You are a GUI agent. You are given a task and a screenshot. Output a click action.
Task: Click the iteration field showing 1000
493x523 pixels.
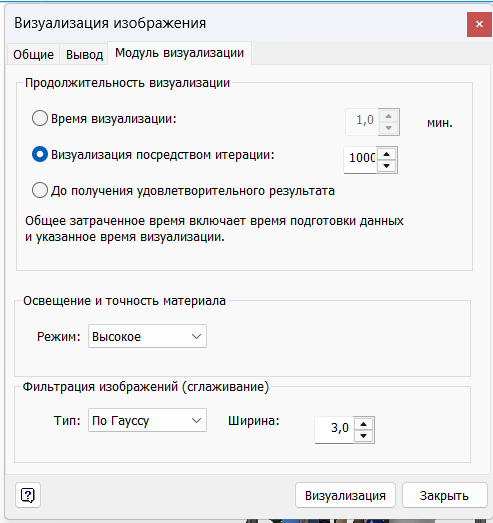tap(360, 160)
